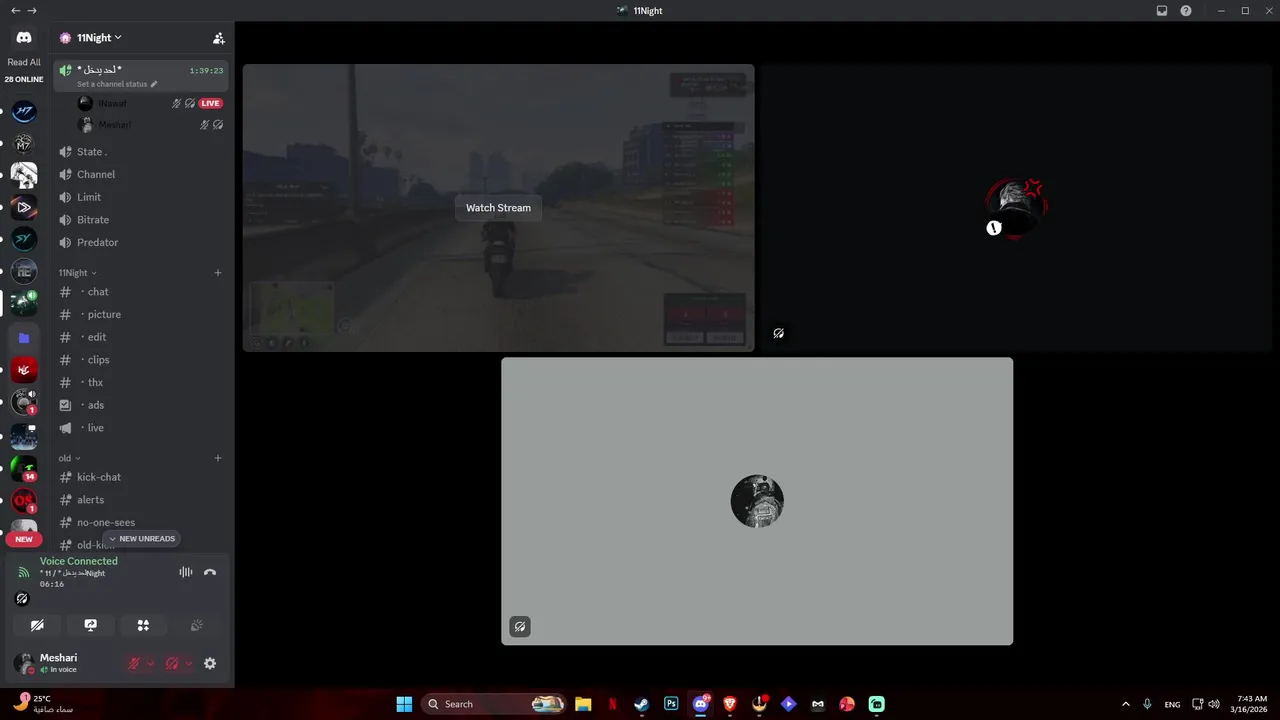Click the edit channel status pencil icon
Viewport: 1280px width, 720px height.
(154, 84)
